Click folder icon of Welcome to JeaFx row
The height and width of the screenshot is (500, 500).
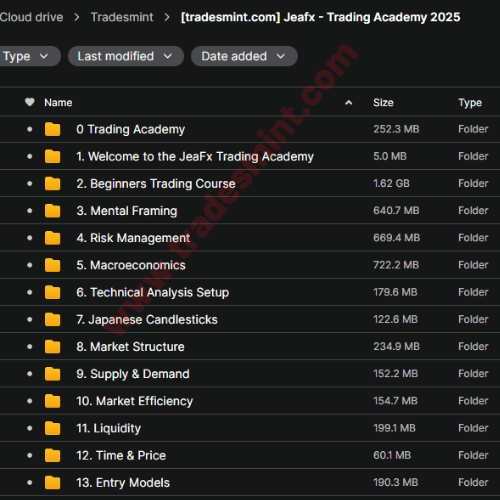point(53,156)
